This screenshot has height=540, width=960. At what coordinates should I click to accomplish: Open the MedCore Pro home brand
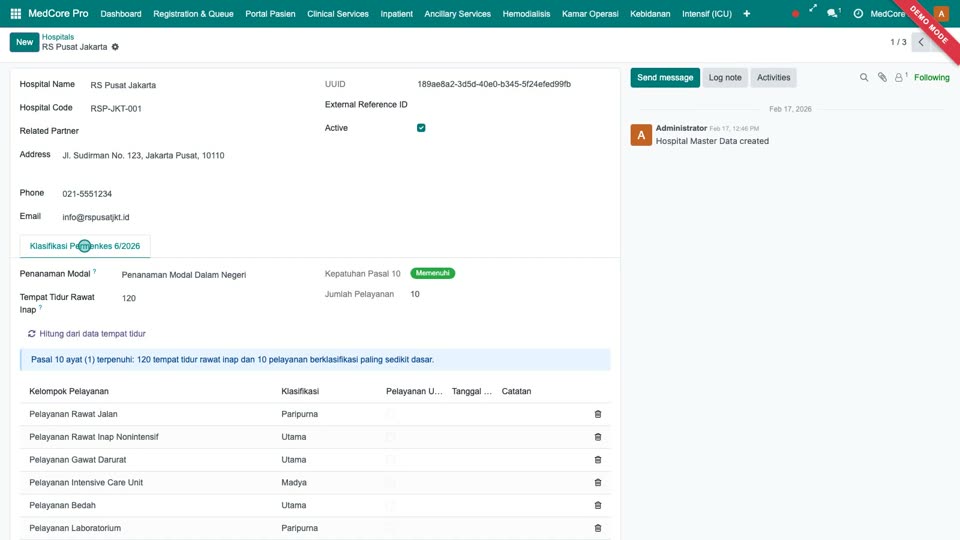tap(58, 13)
